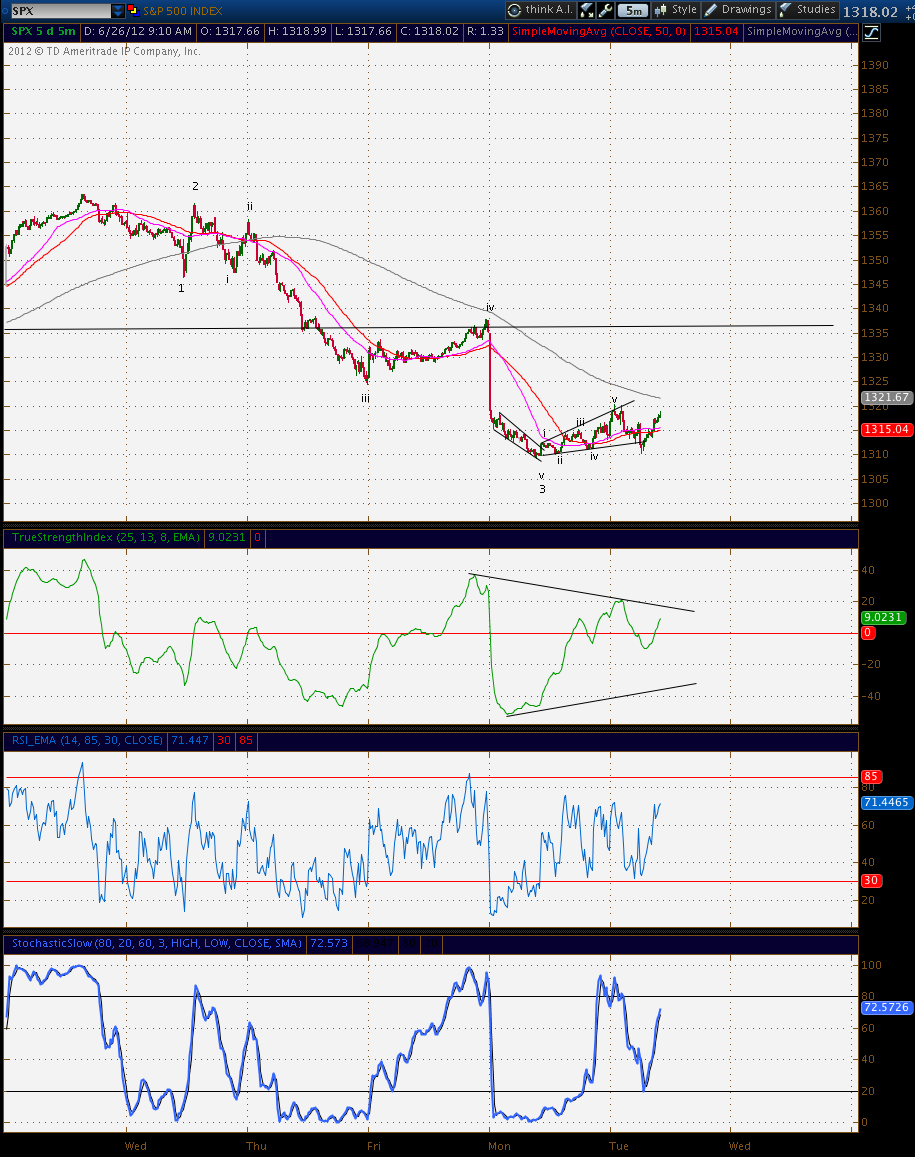Click the D: 6/26/12 9:10 AM date readout
915x1157 pixels.
[x=138, y=32]
